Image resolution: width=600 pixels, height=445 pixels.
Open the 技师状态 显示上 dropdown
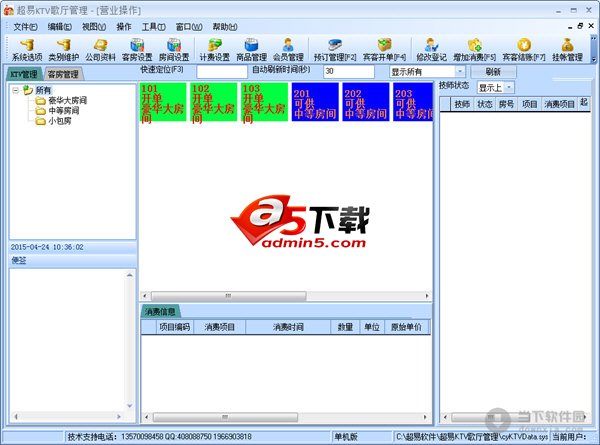coord(509,88)
